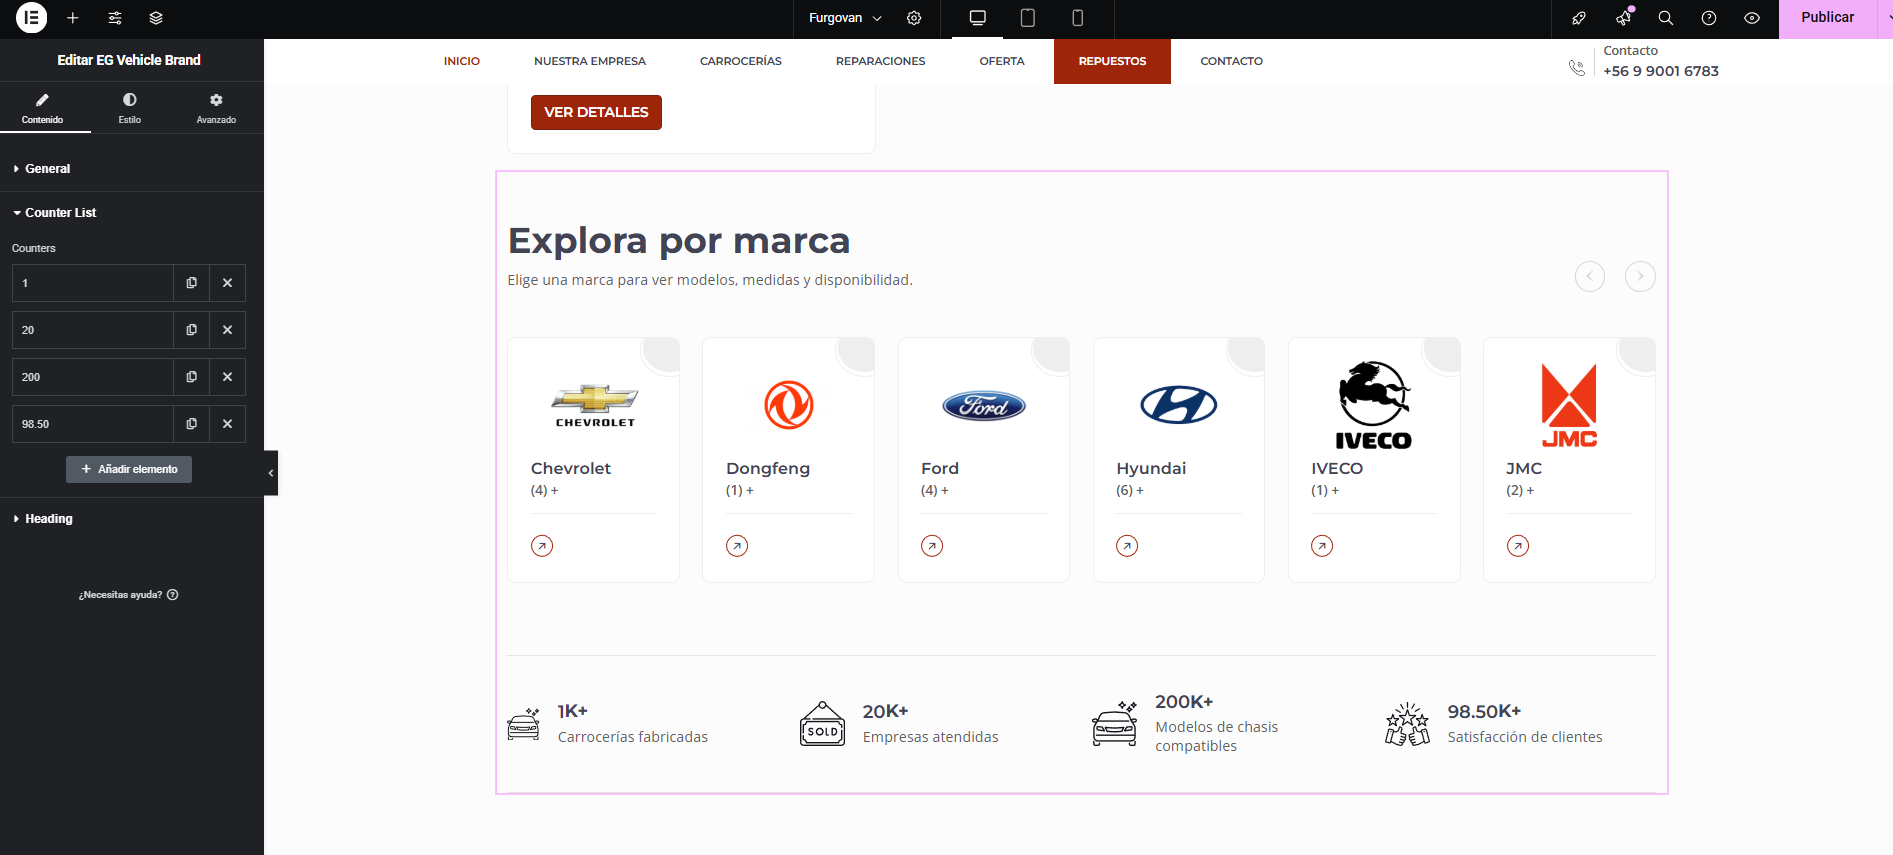Click arrow icon on IVECO card
This screenshot has width=1893, height=855.
pos(1322,546)
